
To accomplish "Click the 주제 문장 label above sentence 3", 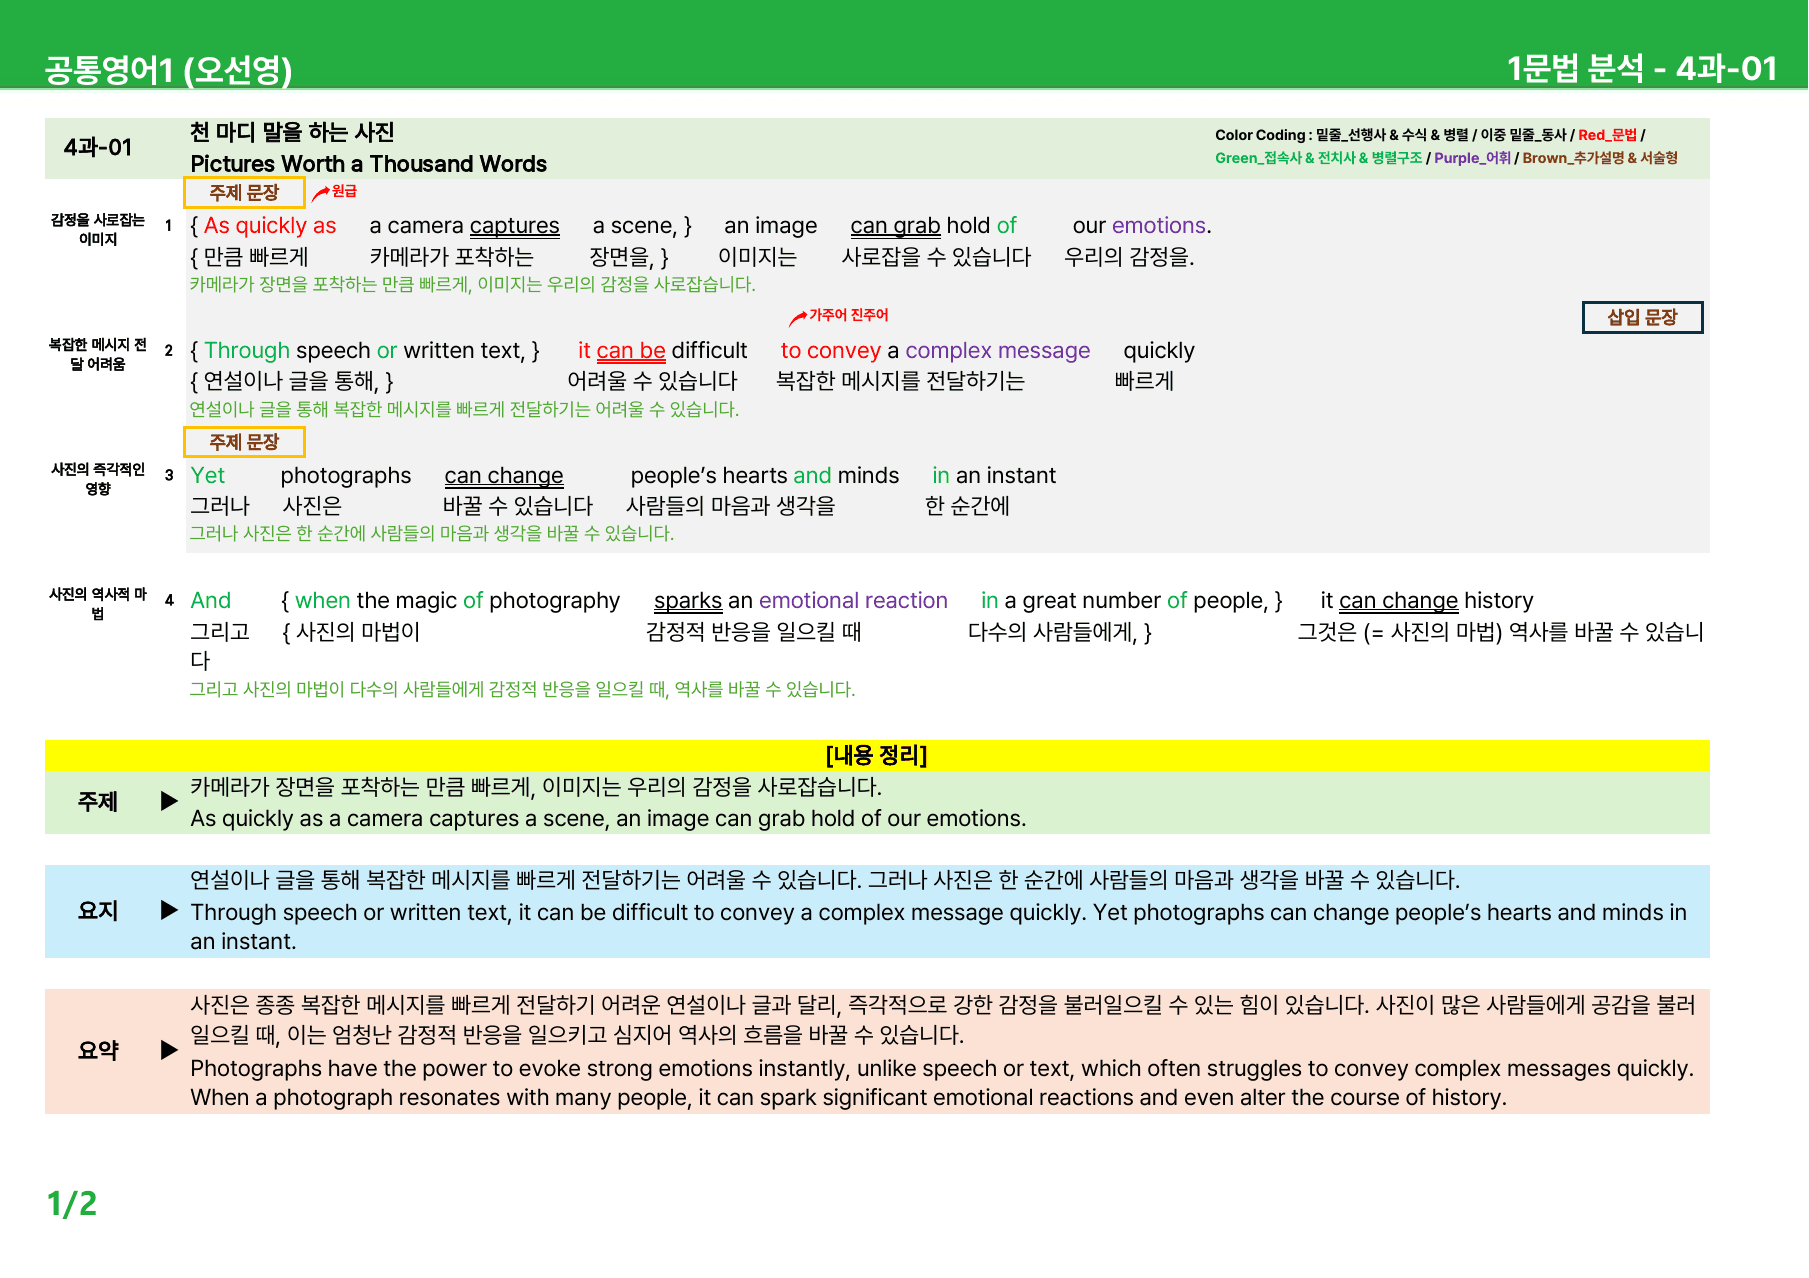I will coord(244,441).
